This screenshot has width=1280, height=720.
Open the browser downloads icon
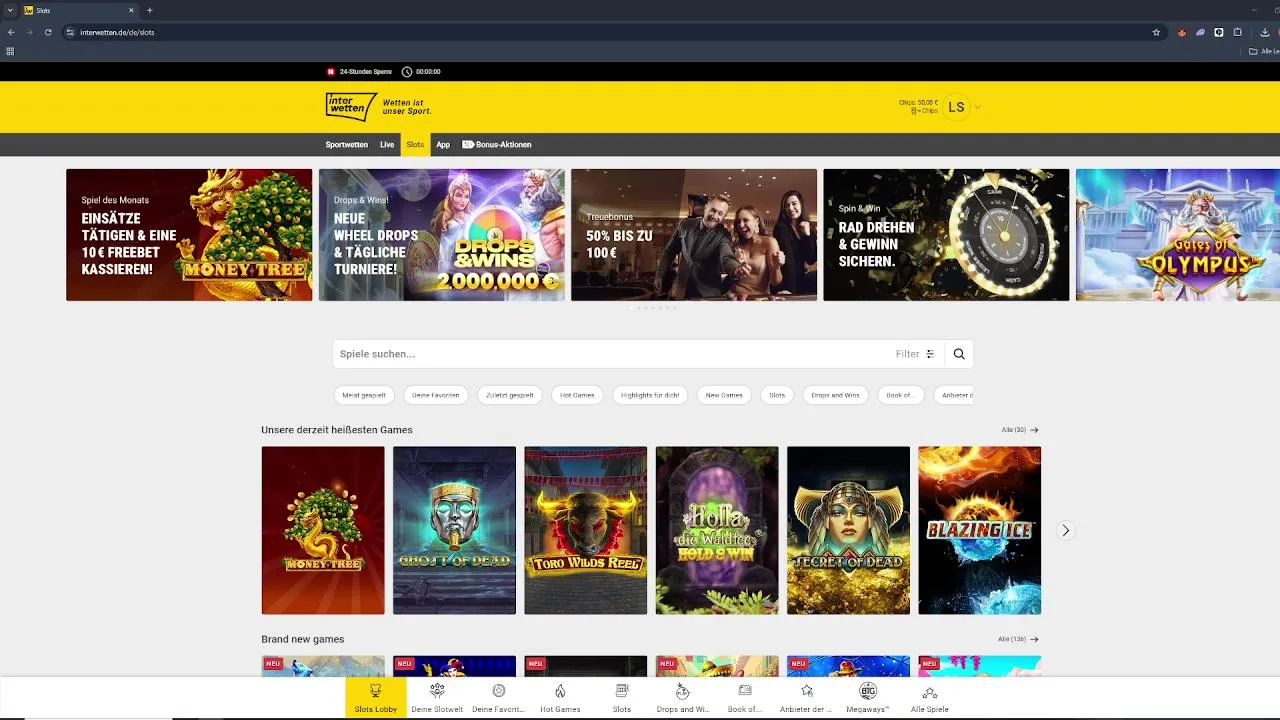pos(1264,32)
